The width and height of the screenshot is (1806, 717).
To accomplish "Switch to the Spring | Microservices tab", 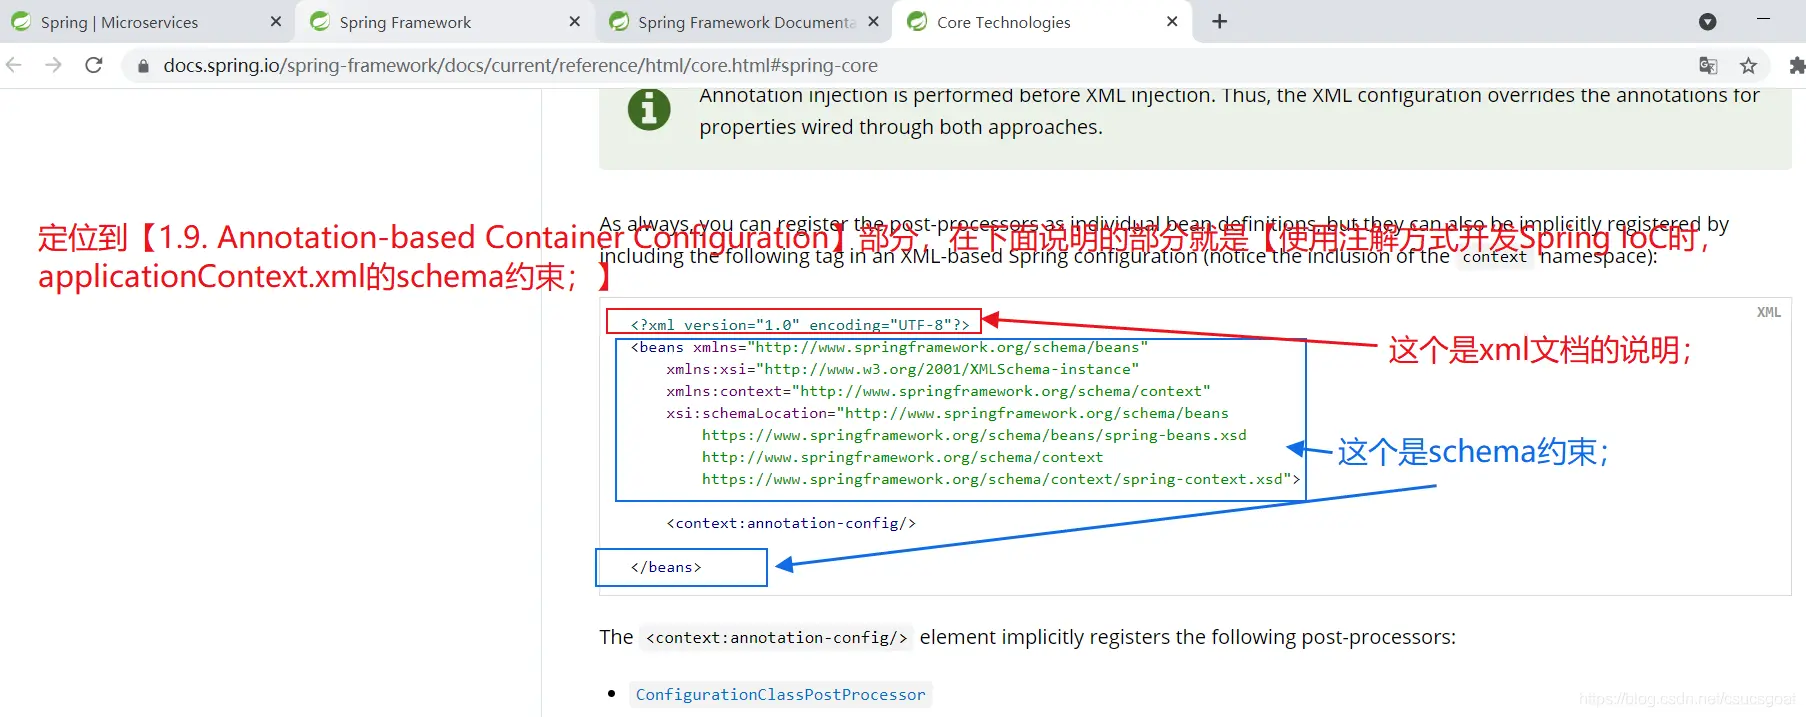I will point(147,22).
